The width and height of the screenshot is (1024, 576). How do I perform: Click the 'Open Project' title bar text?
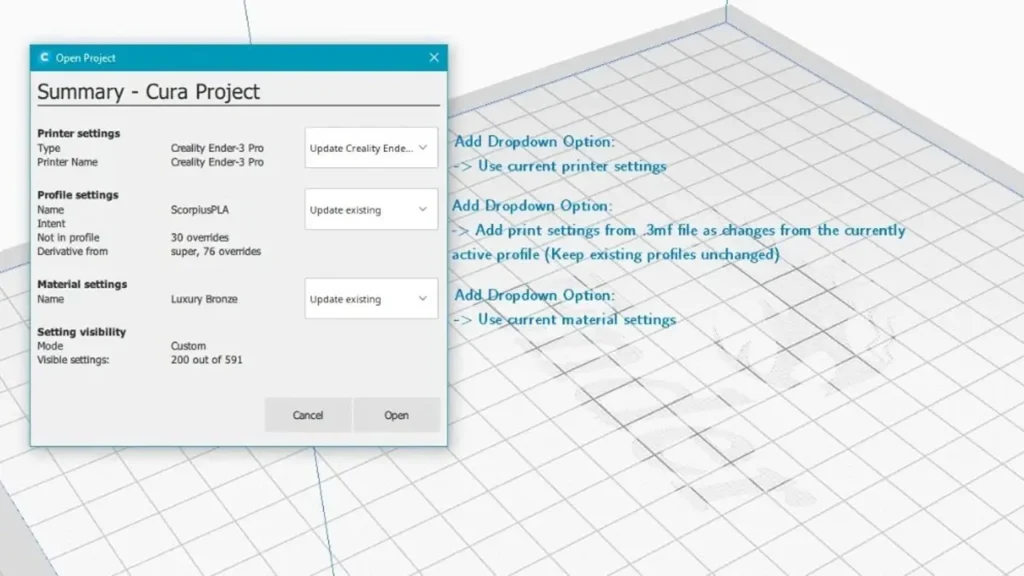(86, 58)
